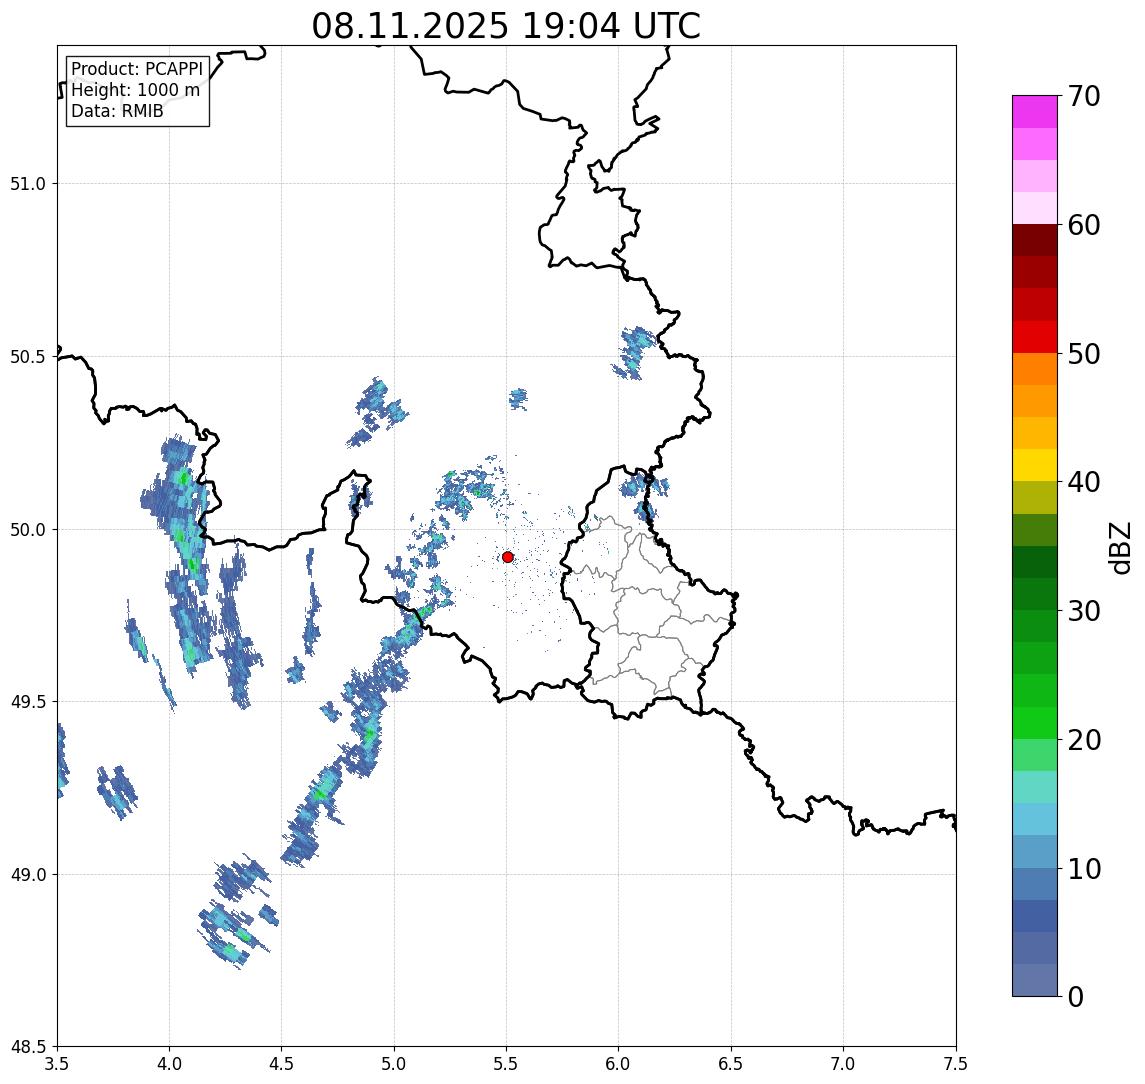The width and height of the screenshot is (1145, 1084).
Task: Click the latitude axis label 49.5
Action: [28, 702]
